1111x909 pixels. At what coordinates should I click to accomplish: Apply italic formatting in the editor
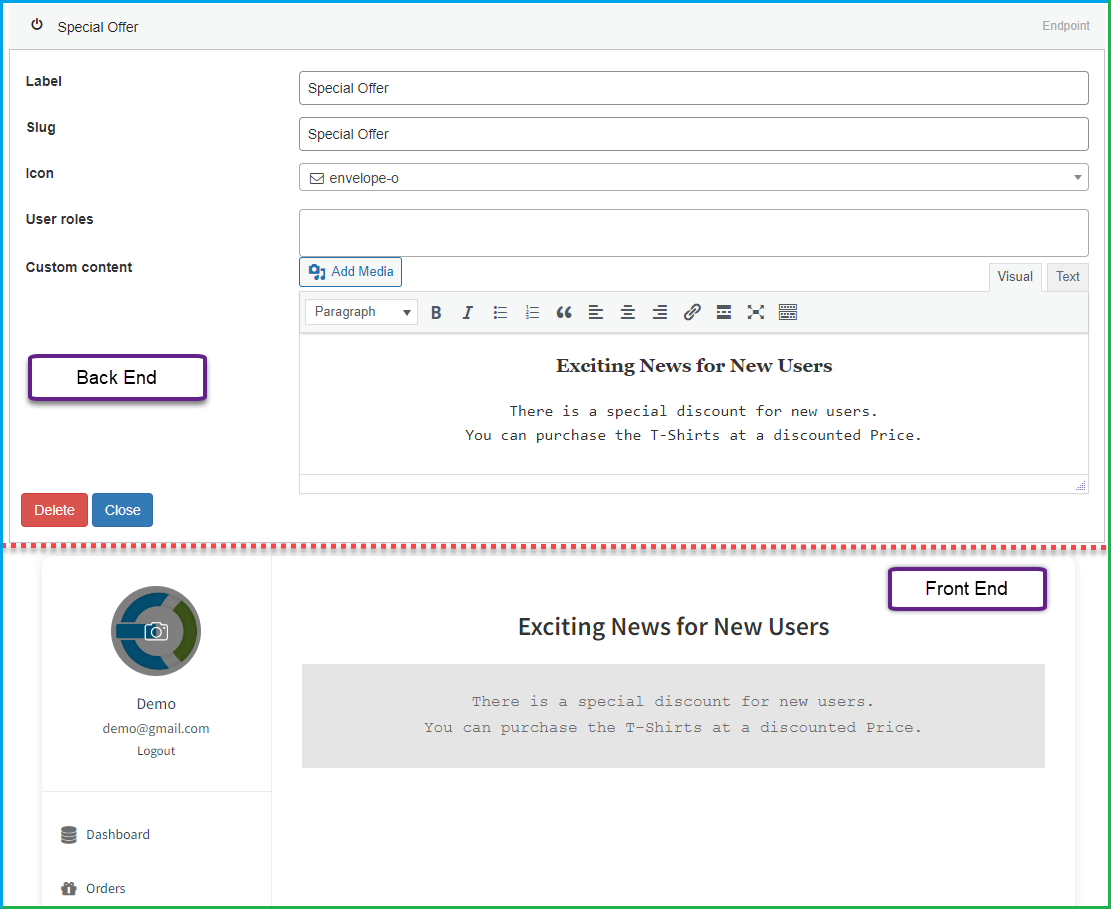point(468,312)
